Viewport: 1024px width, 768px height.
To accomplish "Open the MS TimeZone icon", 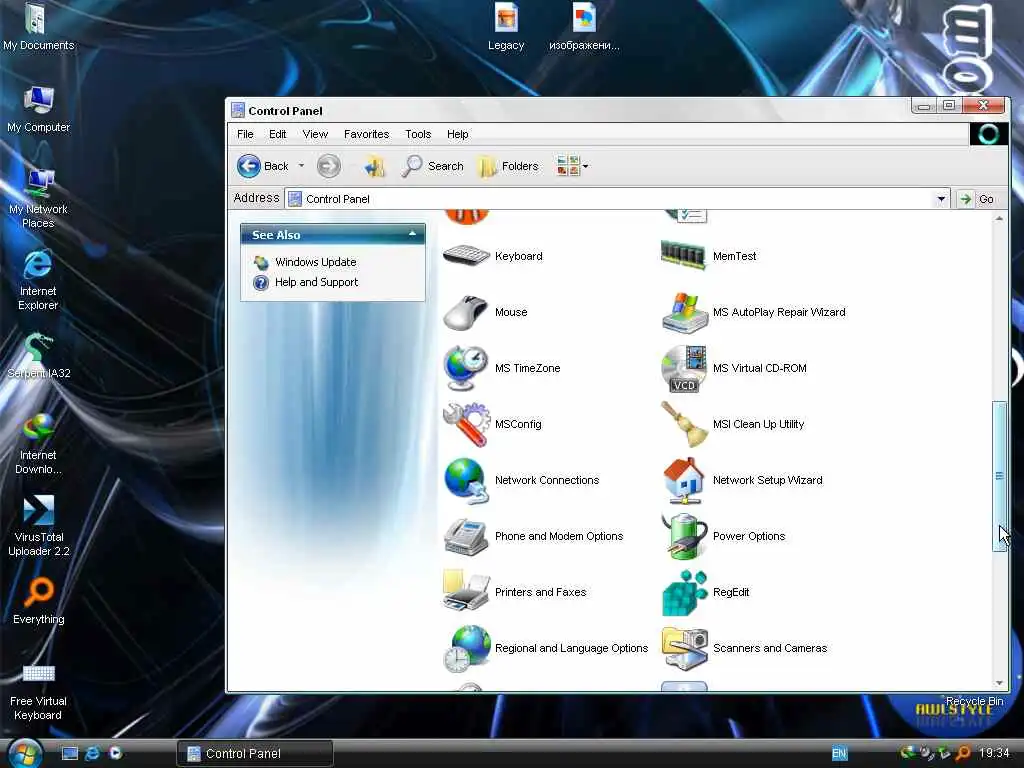I will [x=466, y=368].
